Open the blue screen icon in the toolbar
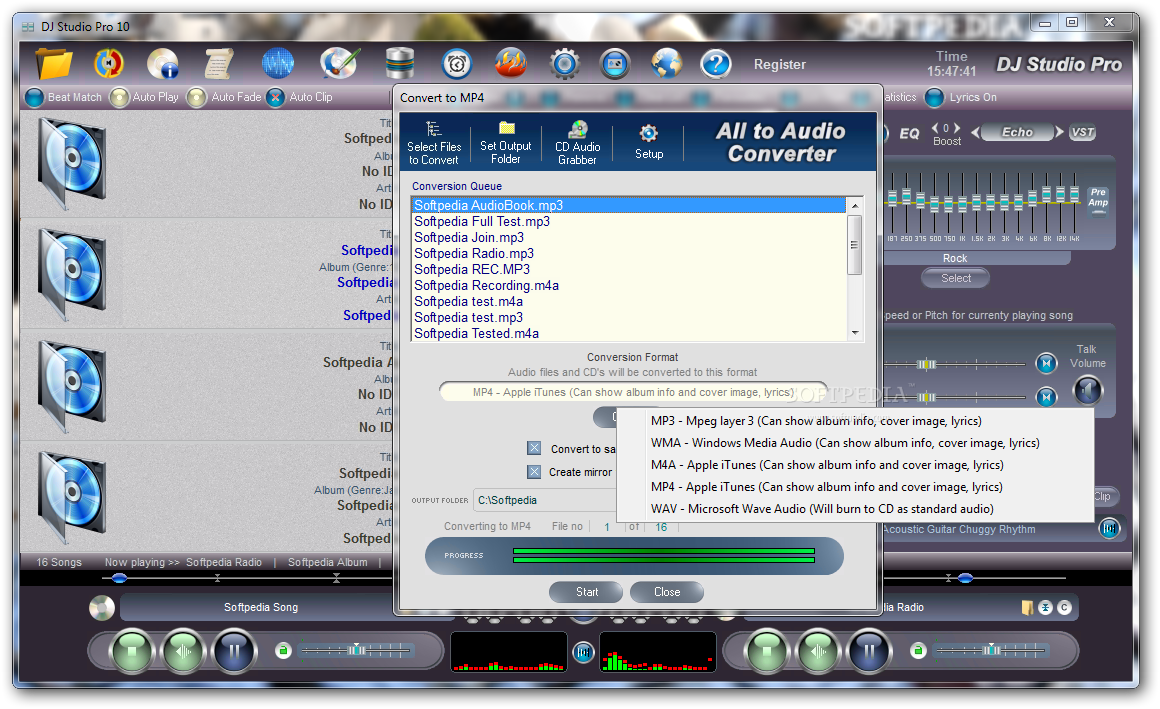1160x709 pixels. click(x=615, y=64)
